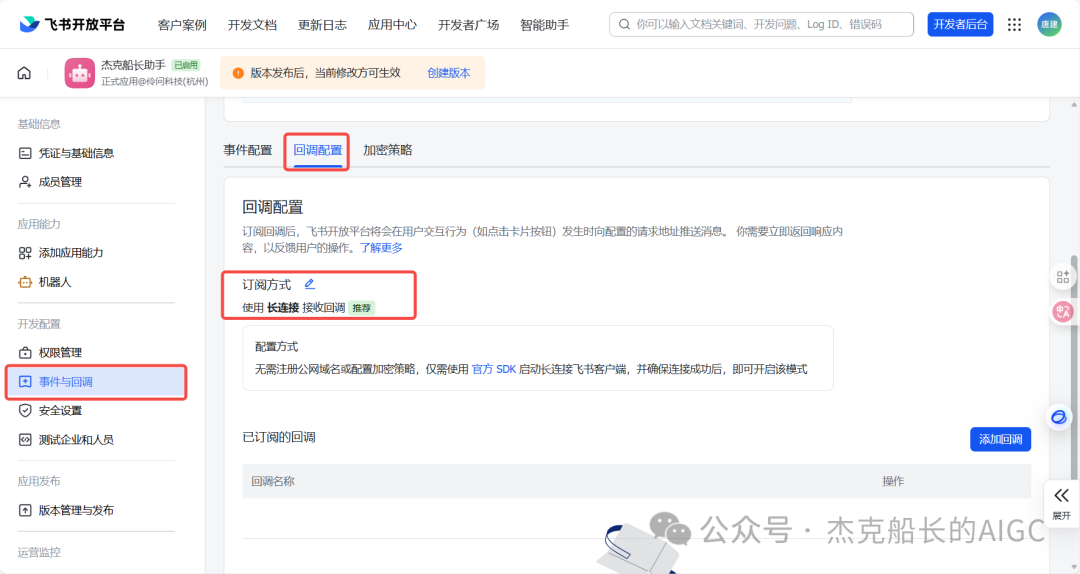Click the search magnifier icon
This screenshot has width=1080, height=574.
coord(624,25)
